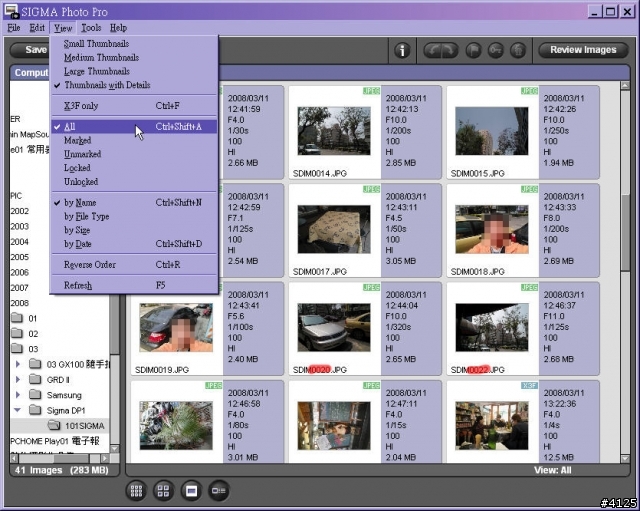
Task: Click scroll-down arrow of thumbnail pane
Action: (x=625, y=458)
